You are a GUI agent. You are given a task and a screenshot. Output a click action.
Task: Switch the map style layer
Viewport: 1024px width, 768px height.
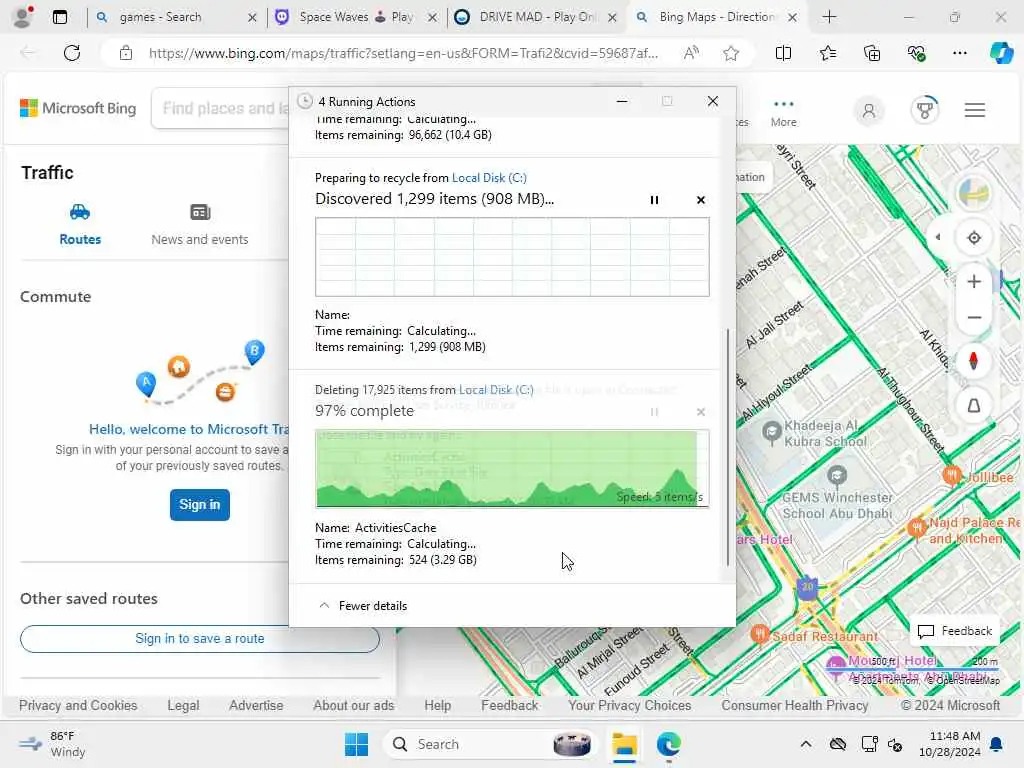coord(973,194)
